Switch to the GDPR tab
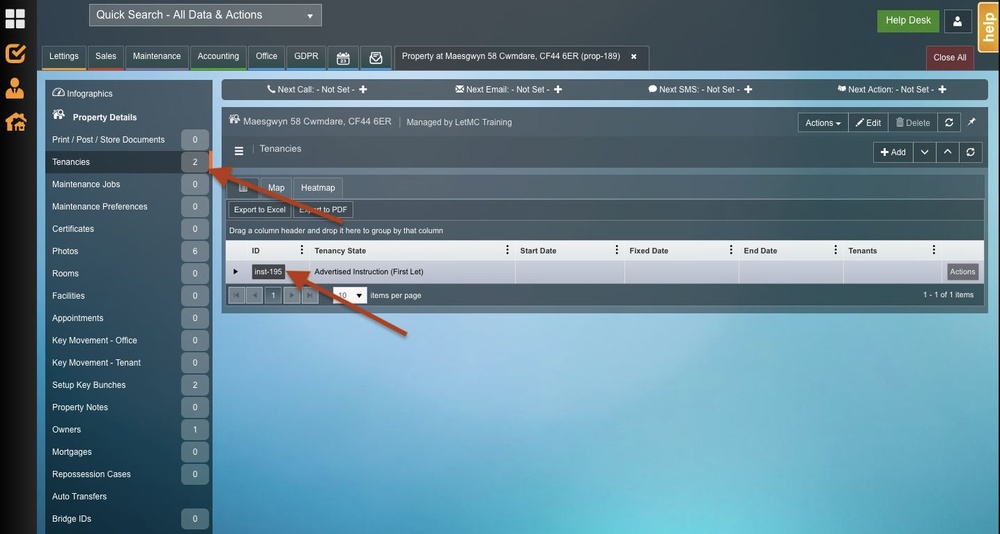Image resolution: width=1000 pixels, height=534 pixels. 306,57
